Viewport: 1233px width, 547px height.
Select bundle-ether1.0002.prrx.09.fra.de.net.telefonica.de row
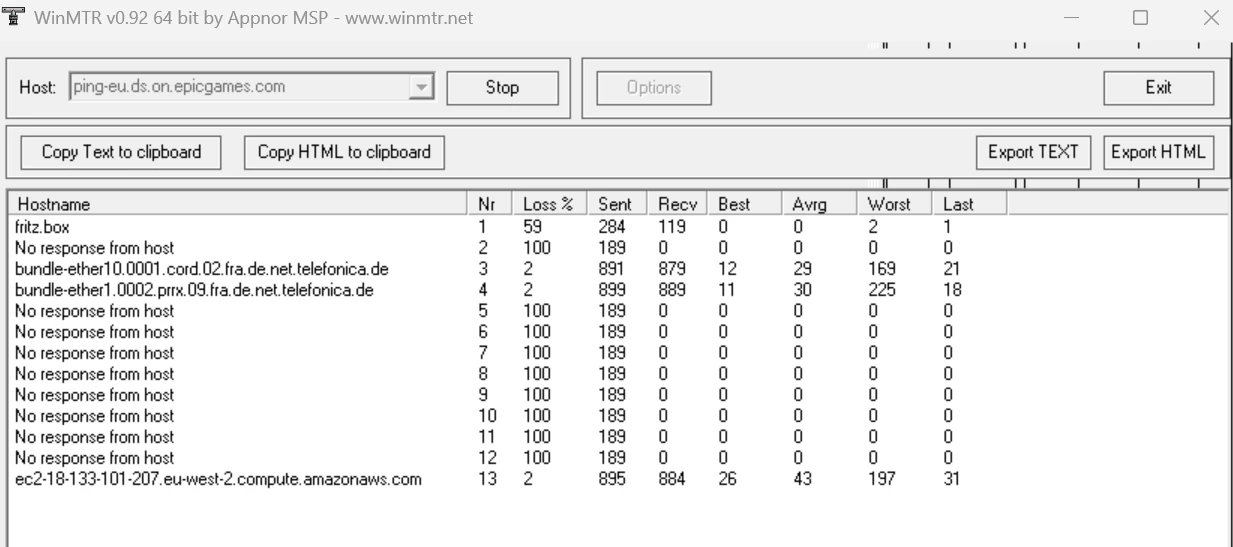(506, 290)
